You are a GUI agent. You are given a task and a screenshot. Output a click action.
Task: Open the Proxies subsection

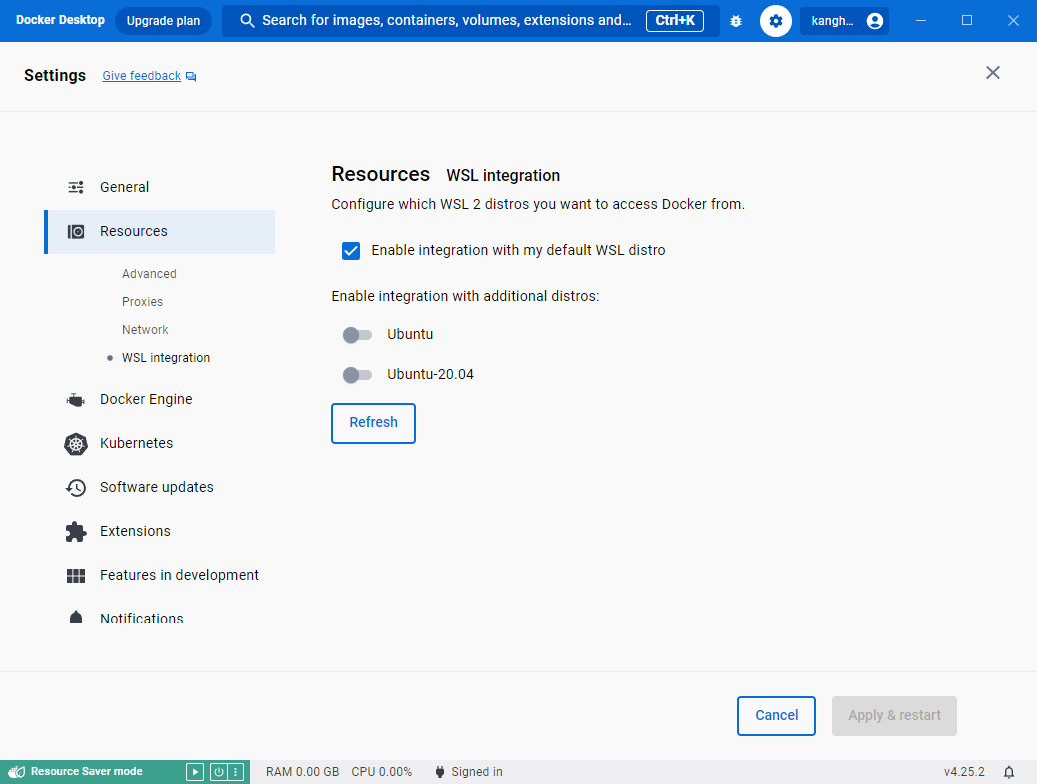142,302
